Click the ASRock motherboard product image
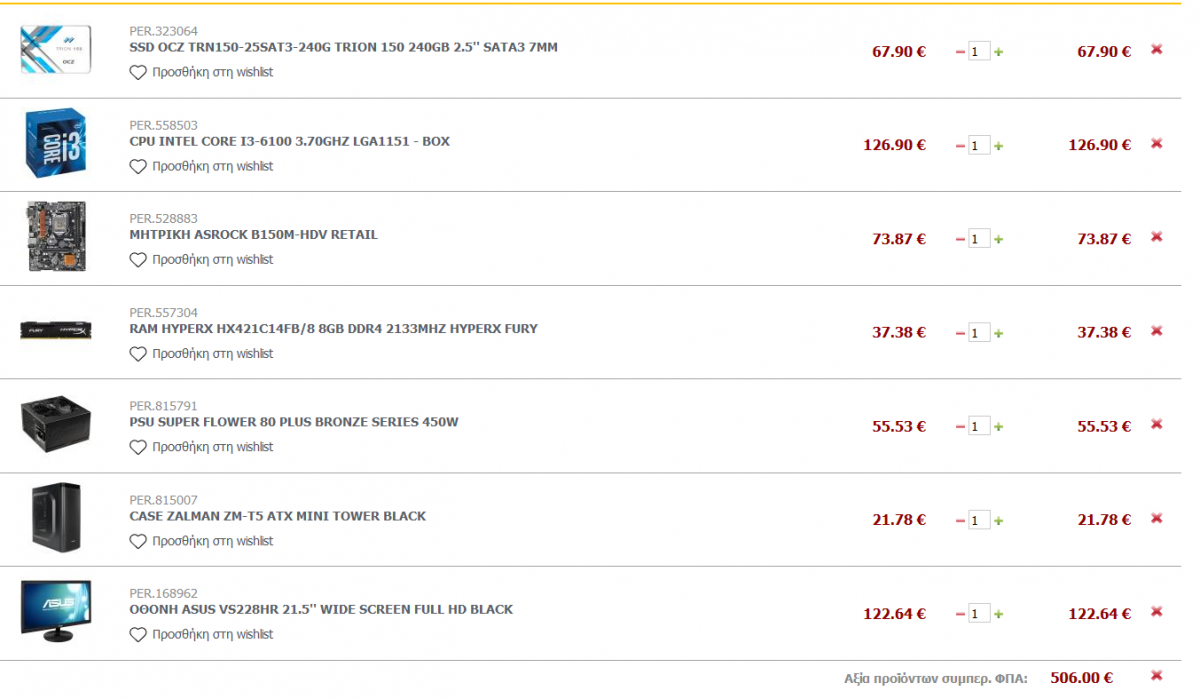 (x=56, y=237)
